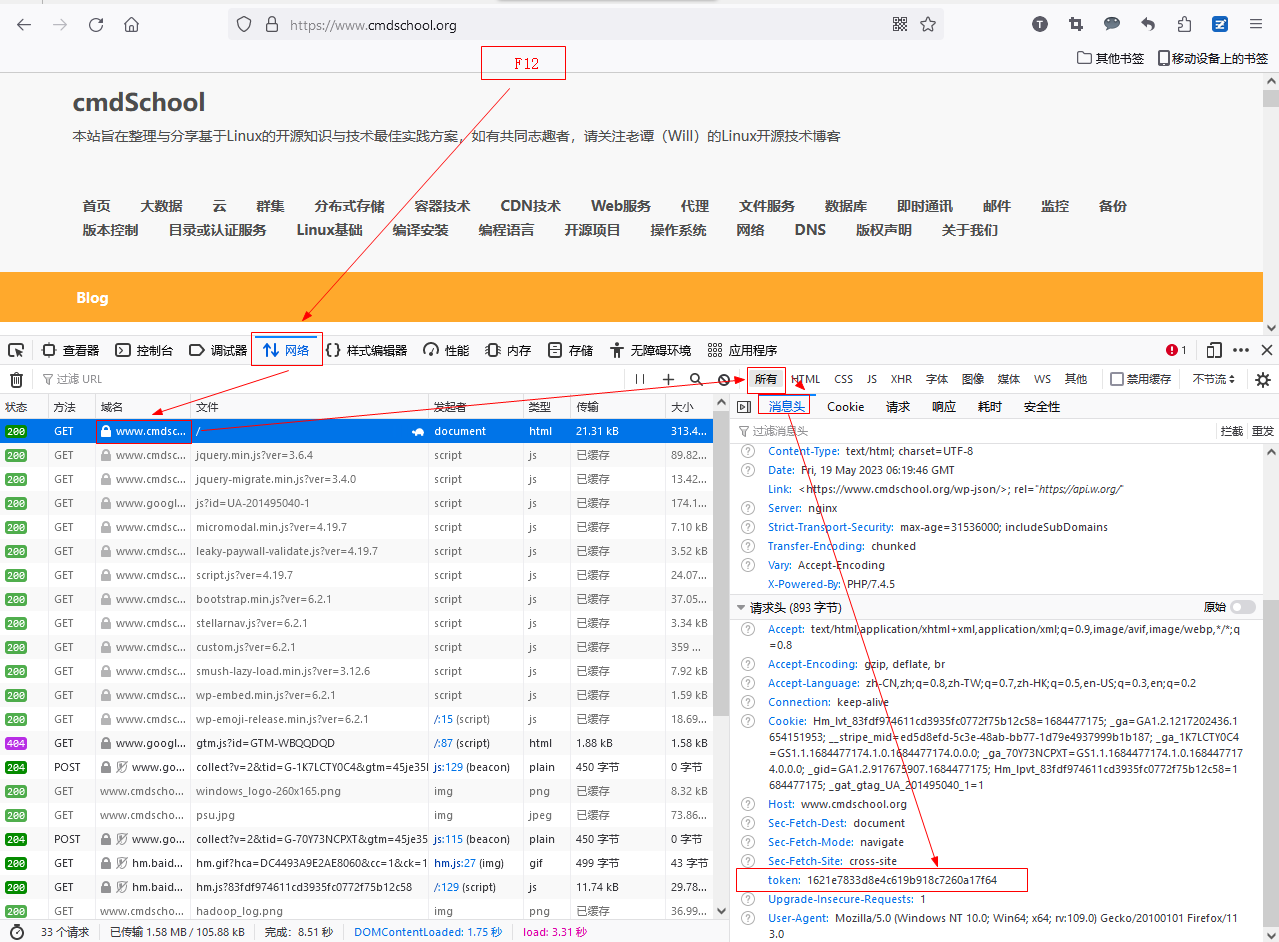The height and width of the screenshot is (942, 1279).
Task: Open the 大数据 navigation link
Action: [161, 206]
